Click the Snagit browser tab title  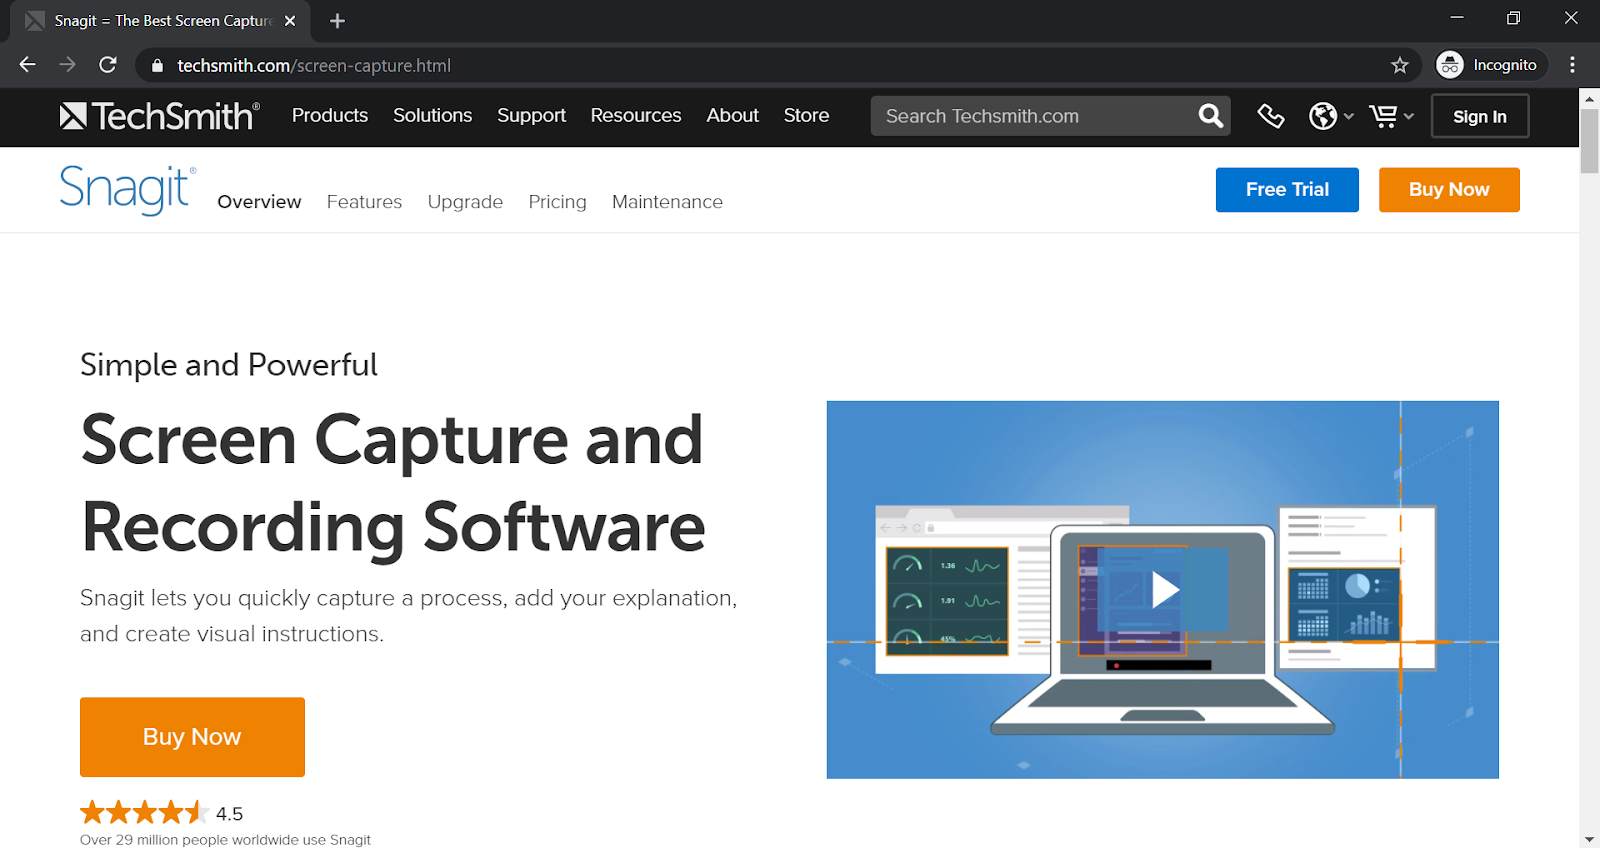click(163, 21)
